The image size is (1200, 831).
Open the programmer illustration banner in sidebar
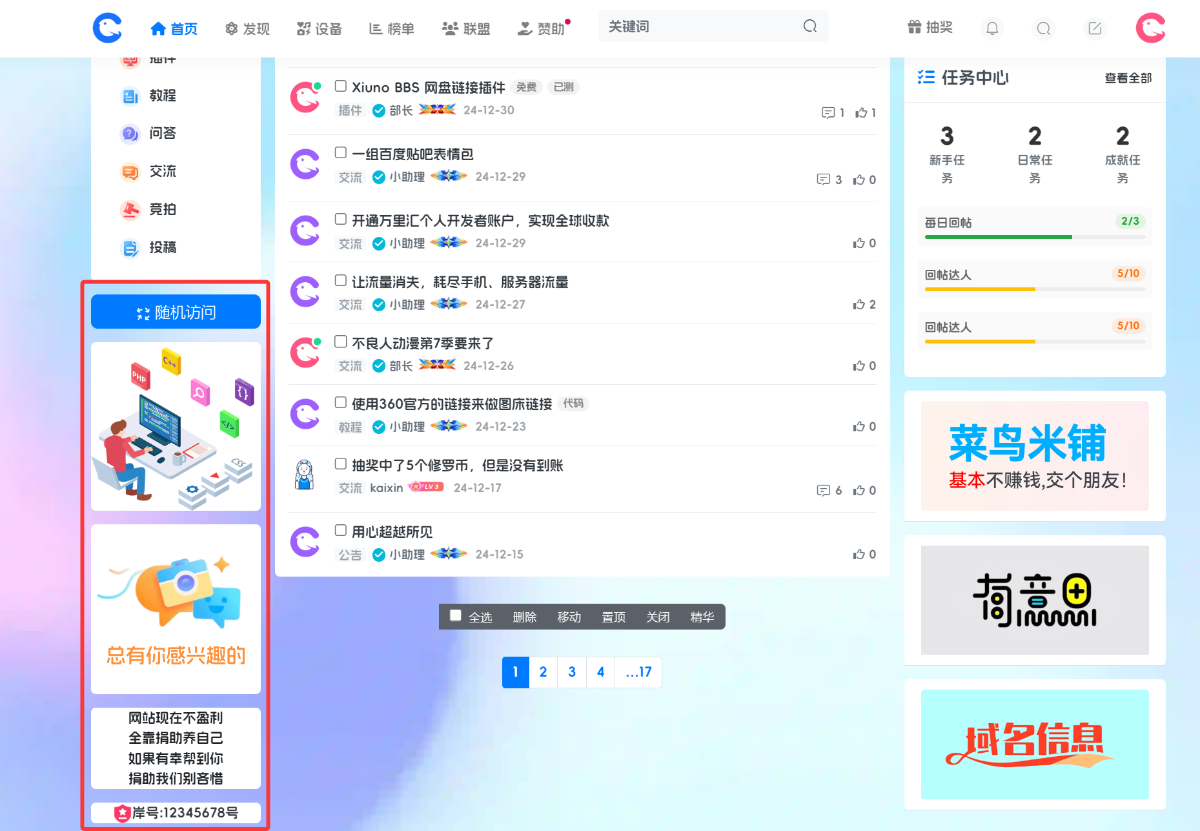(x=176, y=427)
